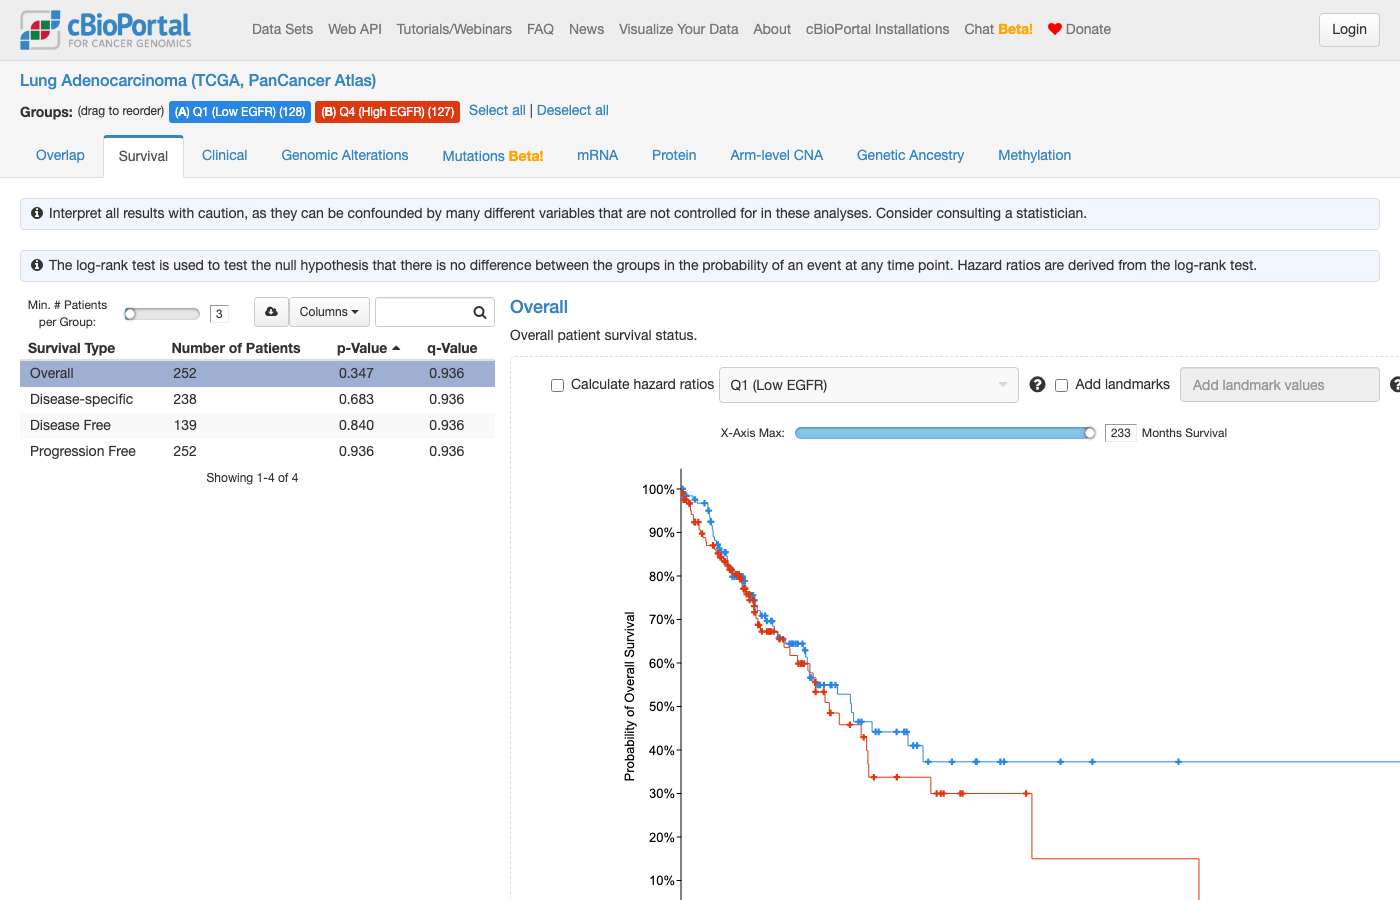The image size is (1400, 900).
Task: Open the mRNA tab
Action: 598,155
